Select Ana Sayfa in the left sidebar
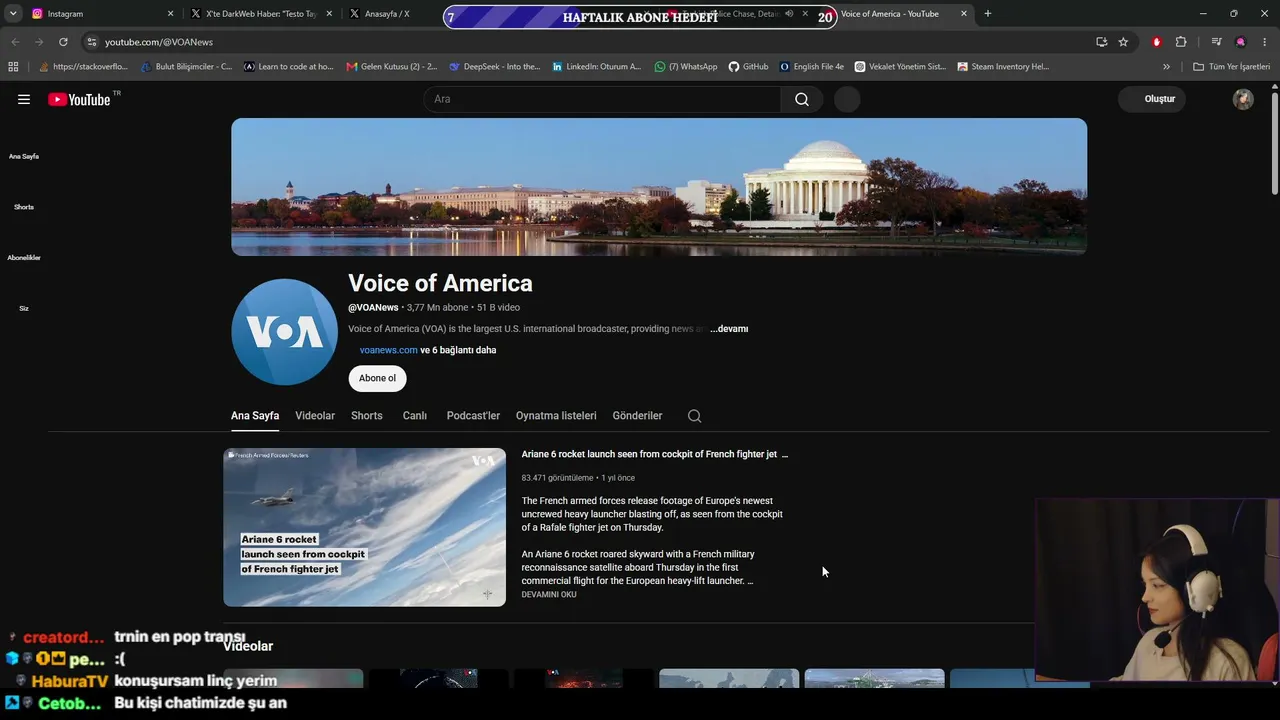Image resolution: width=1280 pixels, height=720 pixels. [x=24, y=156]
